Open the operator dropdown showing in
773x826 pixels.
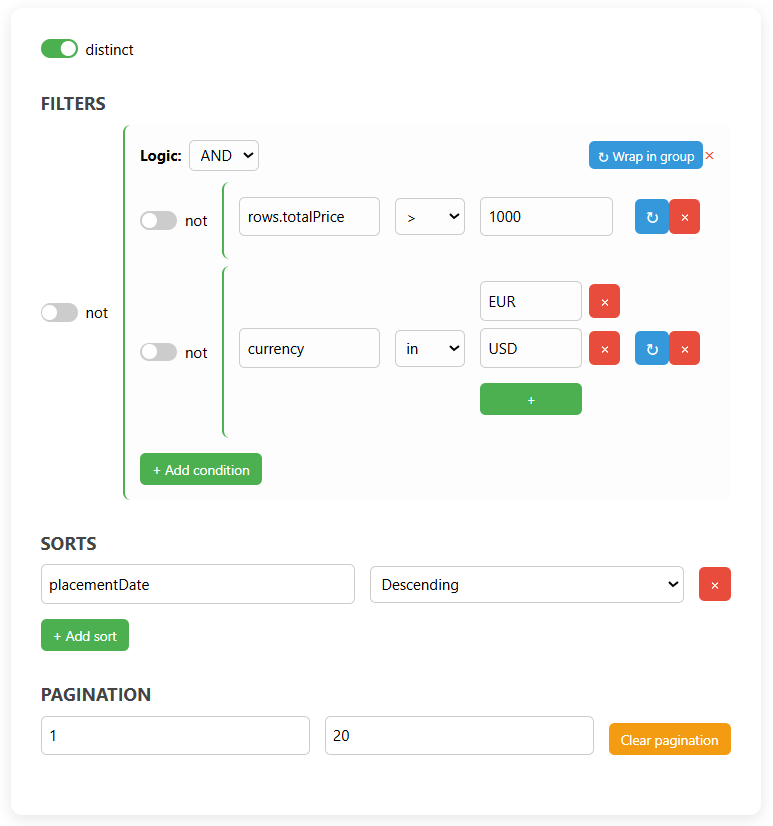click(x=429, y=348)
